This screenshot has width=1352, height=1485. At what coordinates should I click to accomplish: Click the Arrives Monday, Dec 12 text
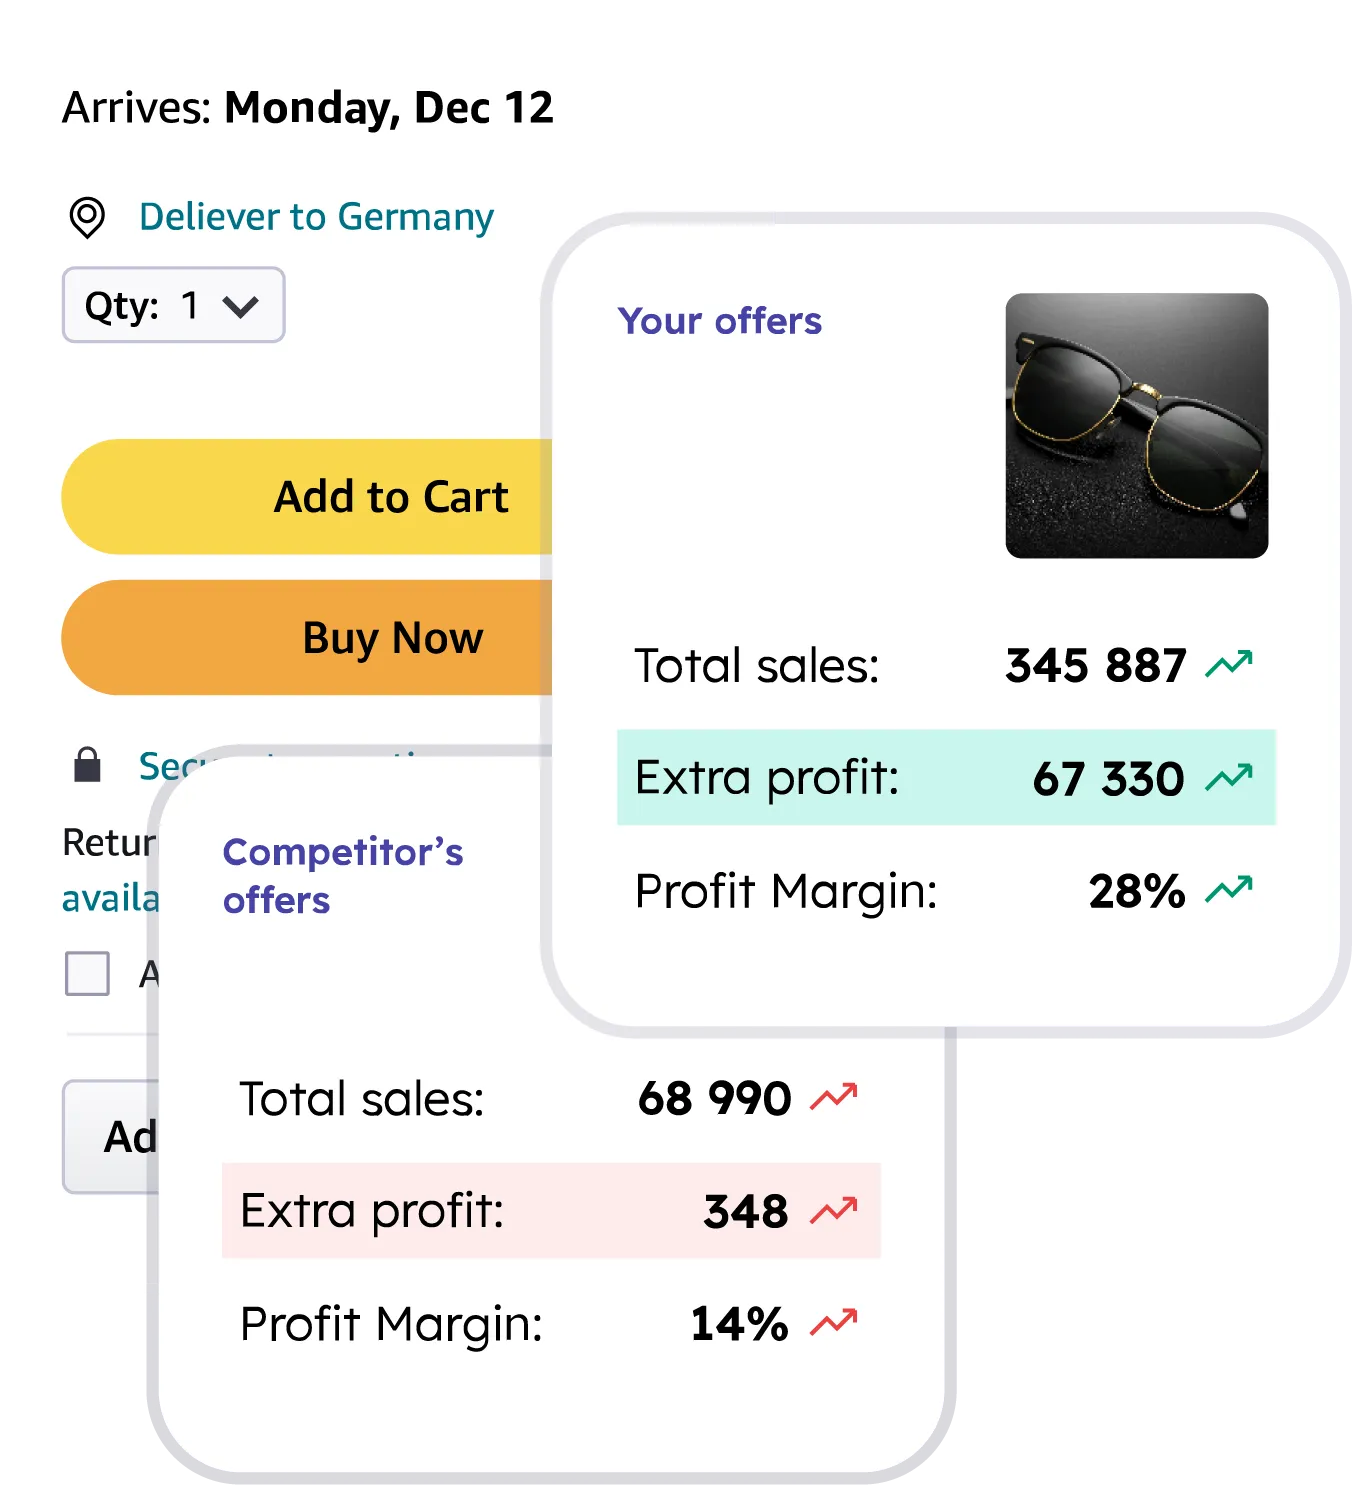coord(307,108)
